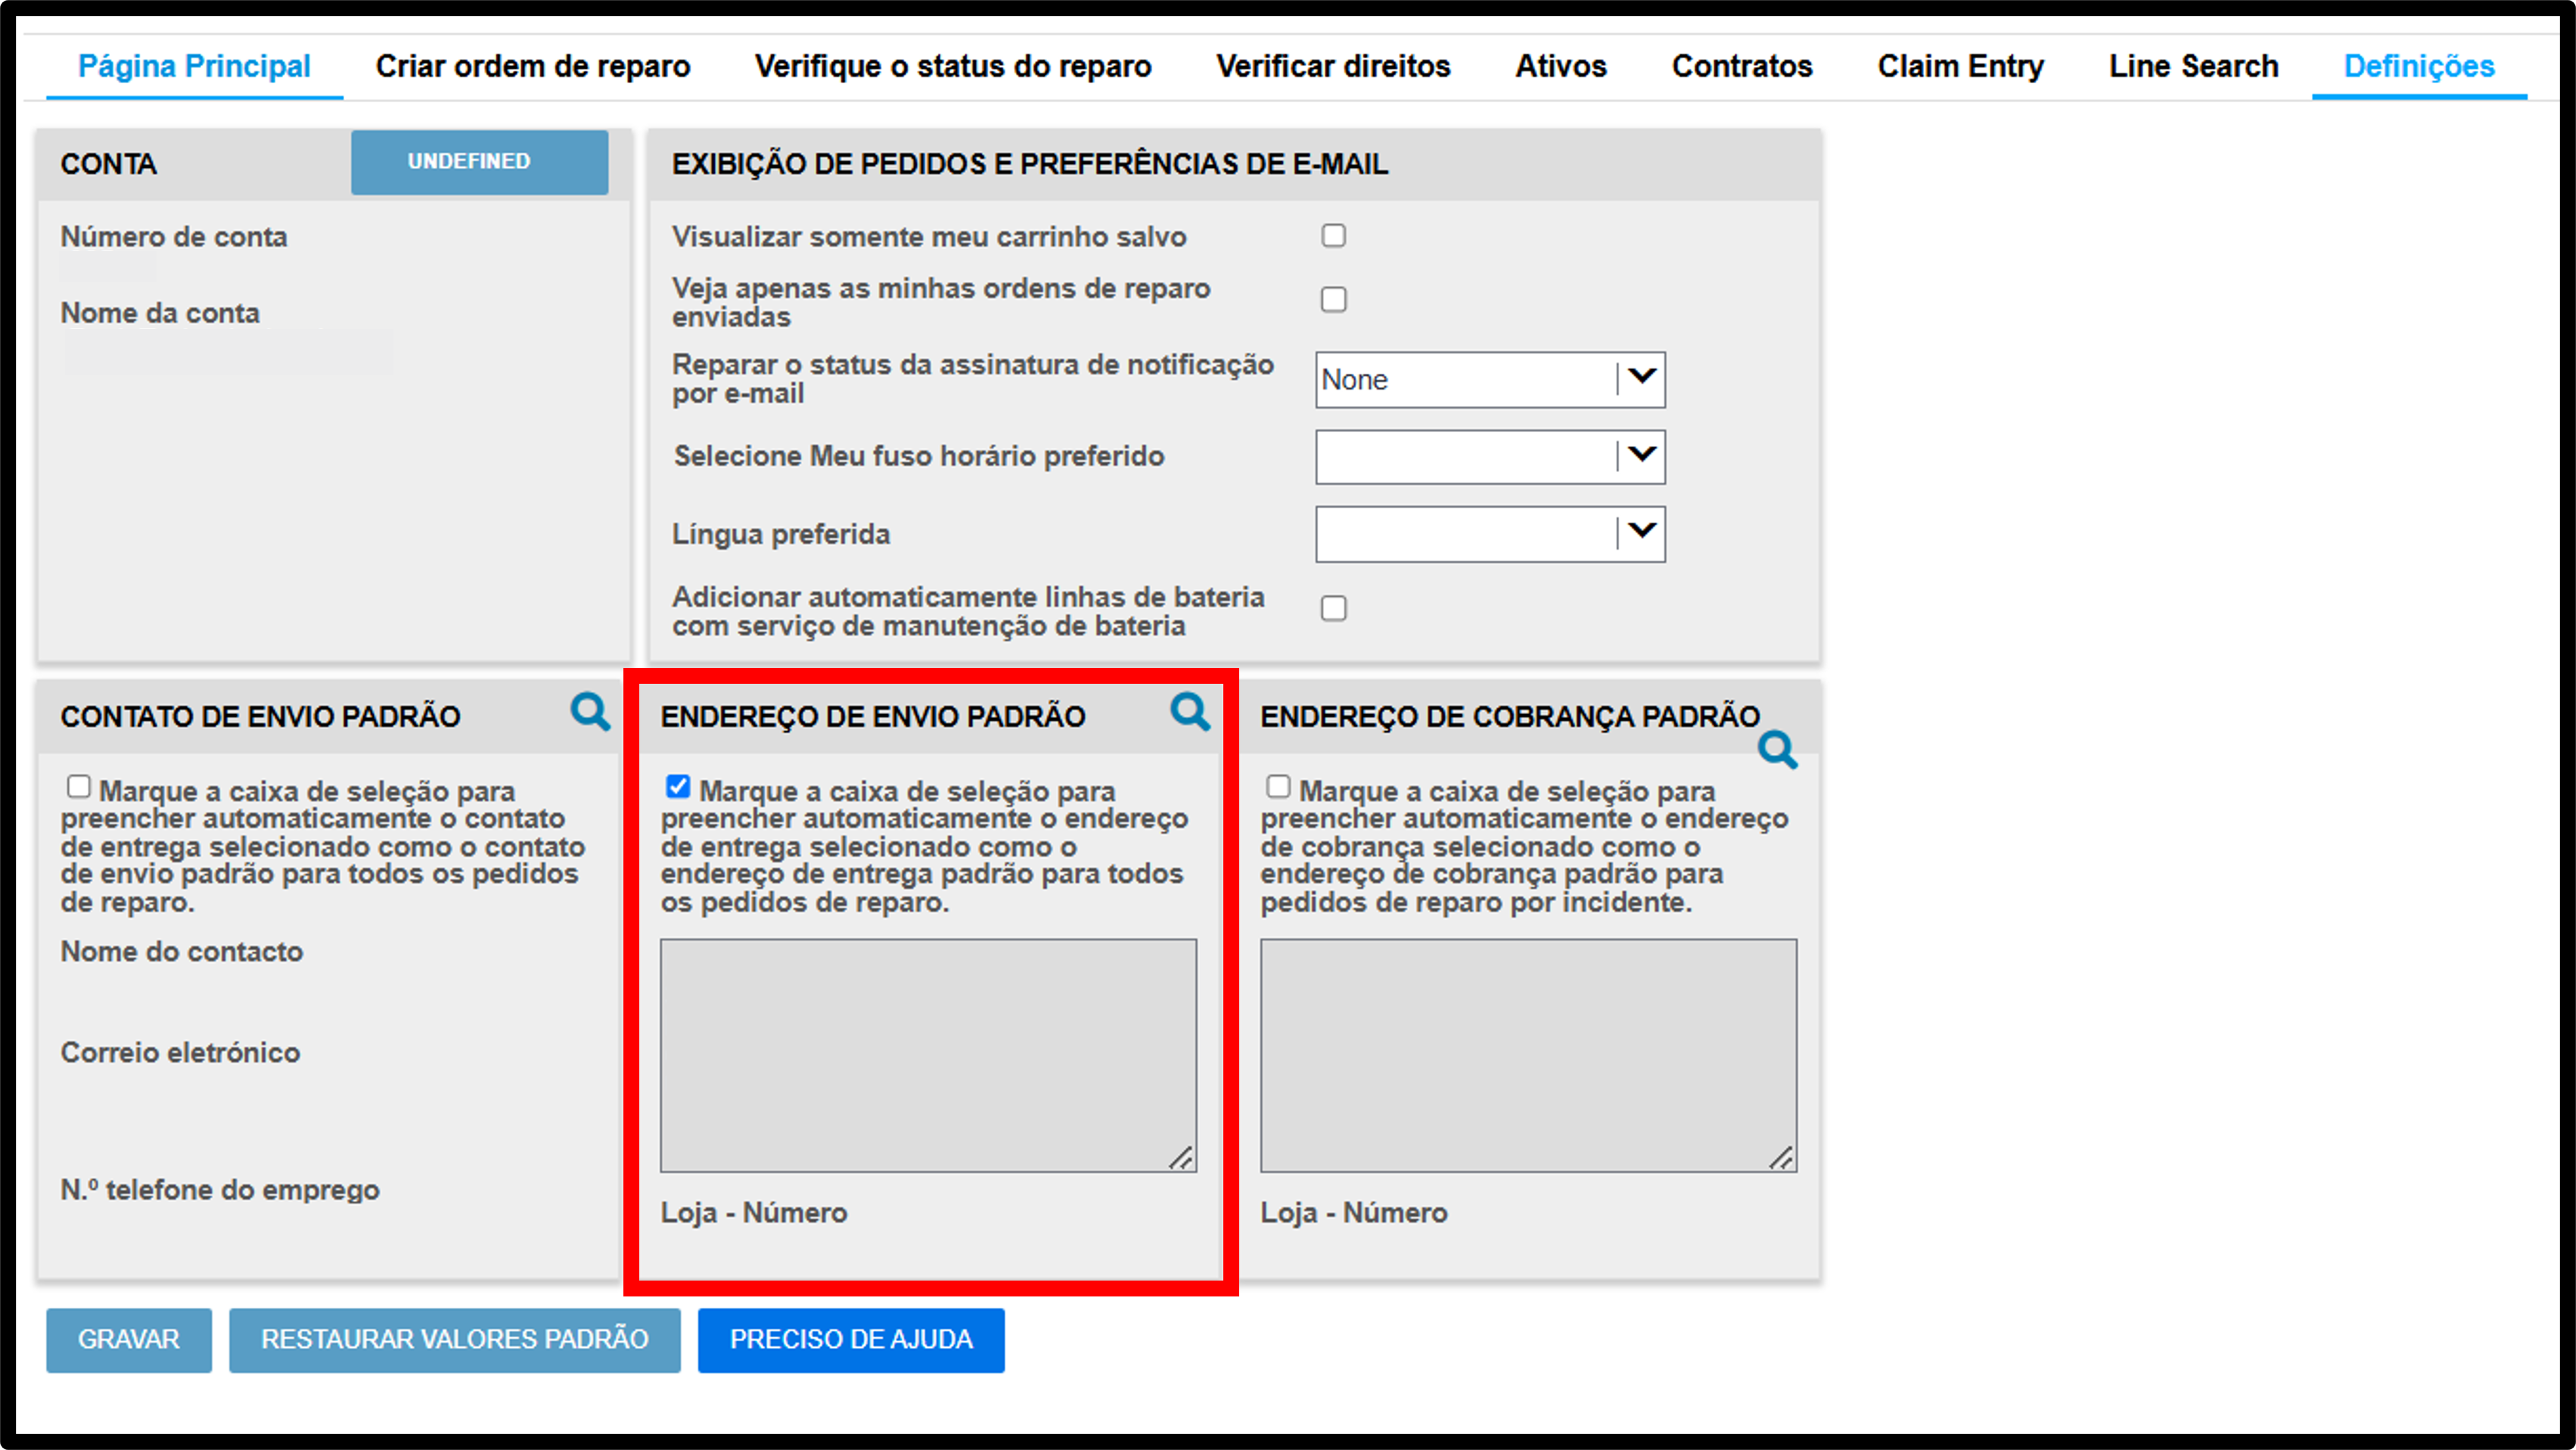Image resolution: width=2576 pixels, height=1450 pixels.
Task: Click the GRAVAR button
Action: tap(129, 1339)
